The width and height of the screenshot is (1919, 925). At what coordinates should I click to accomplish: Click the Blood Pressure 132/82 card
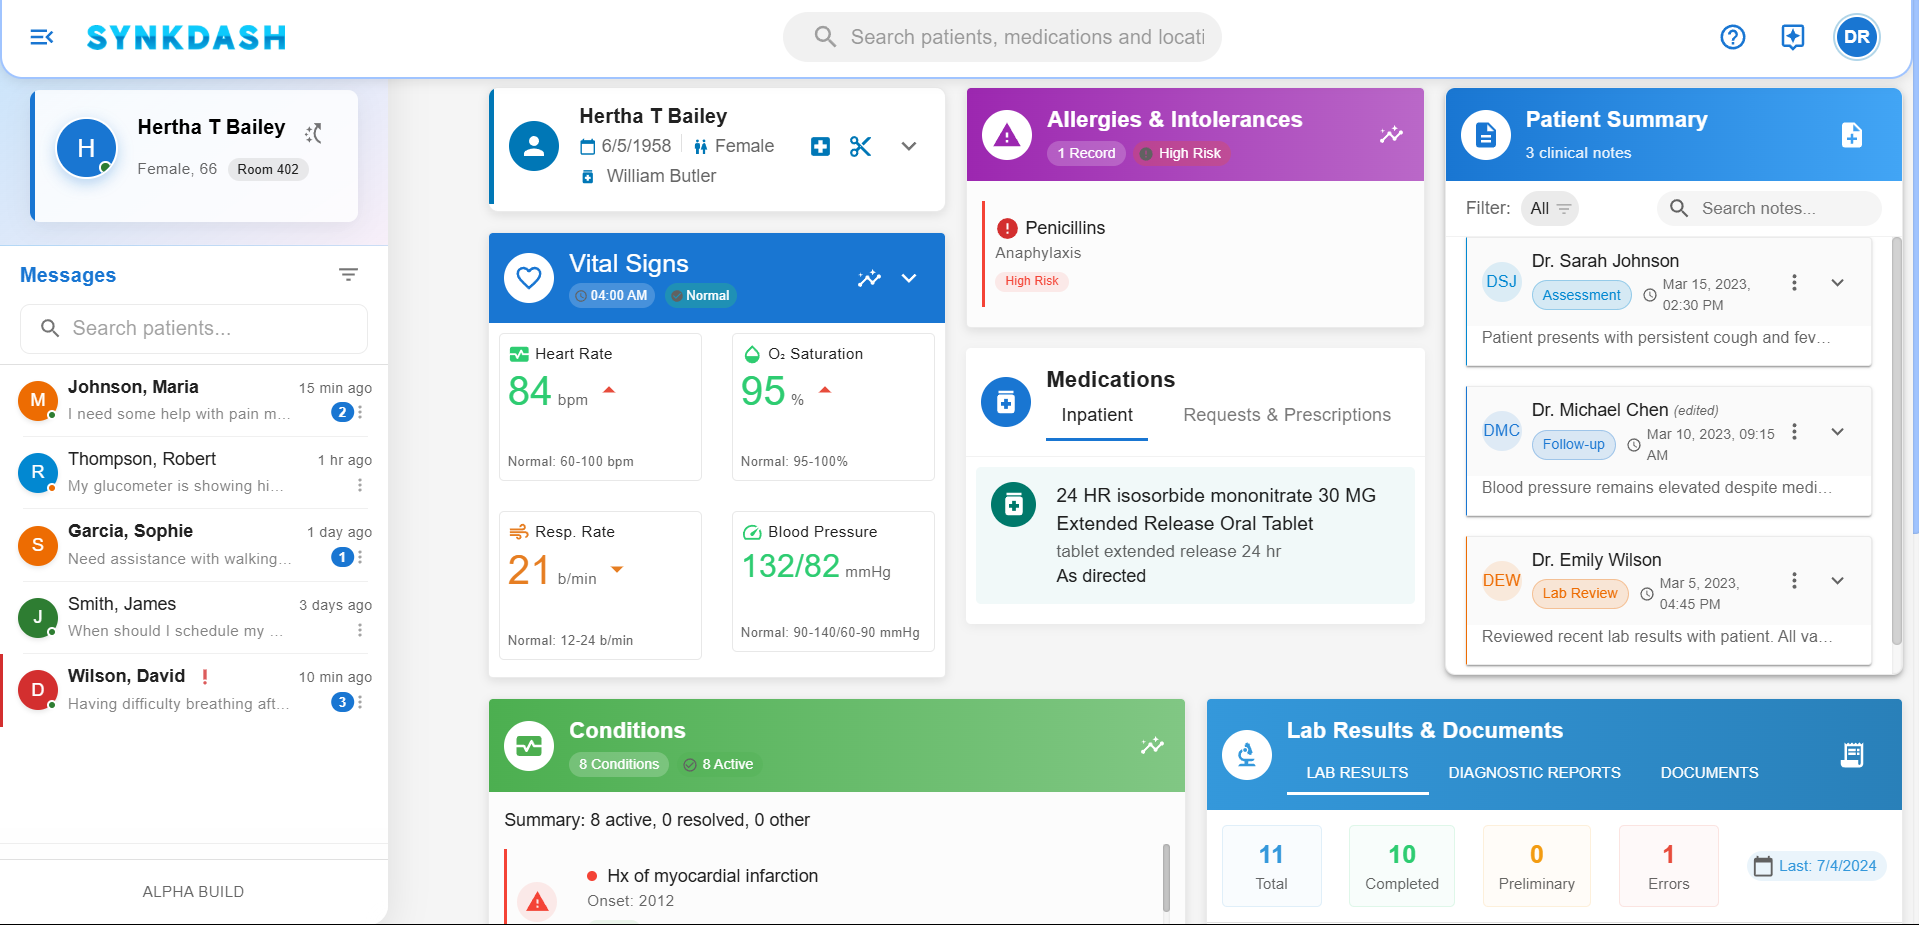tap(833, 581)
